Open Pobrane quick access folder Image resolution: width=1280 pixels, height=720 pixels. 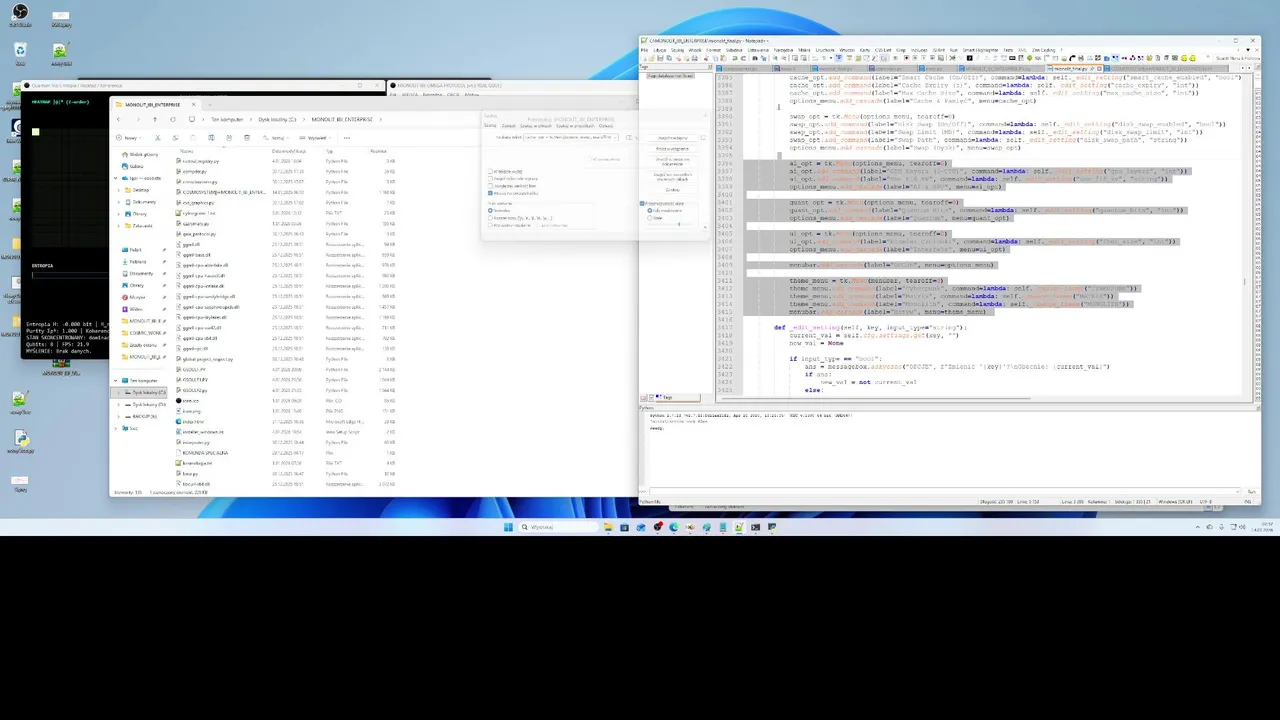133,262
